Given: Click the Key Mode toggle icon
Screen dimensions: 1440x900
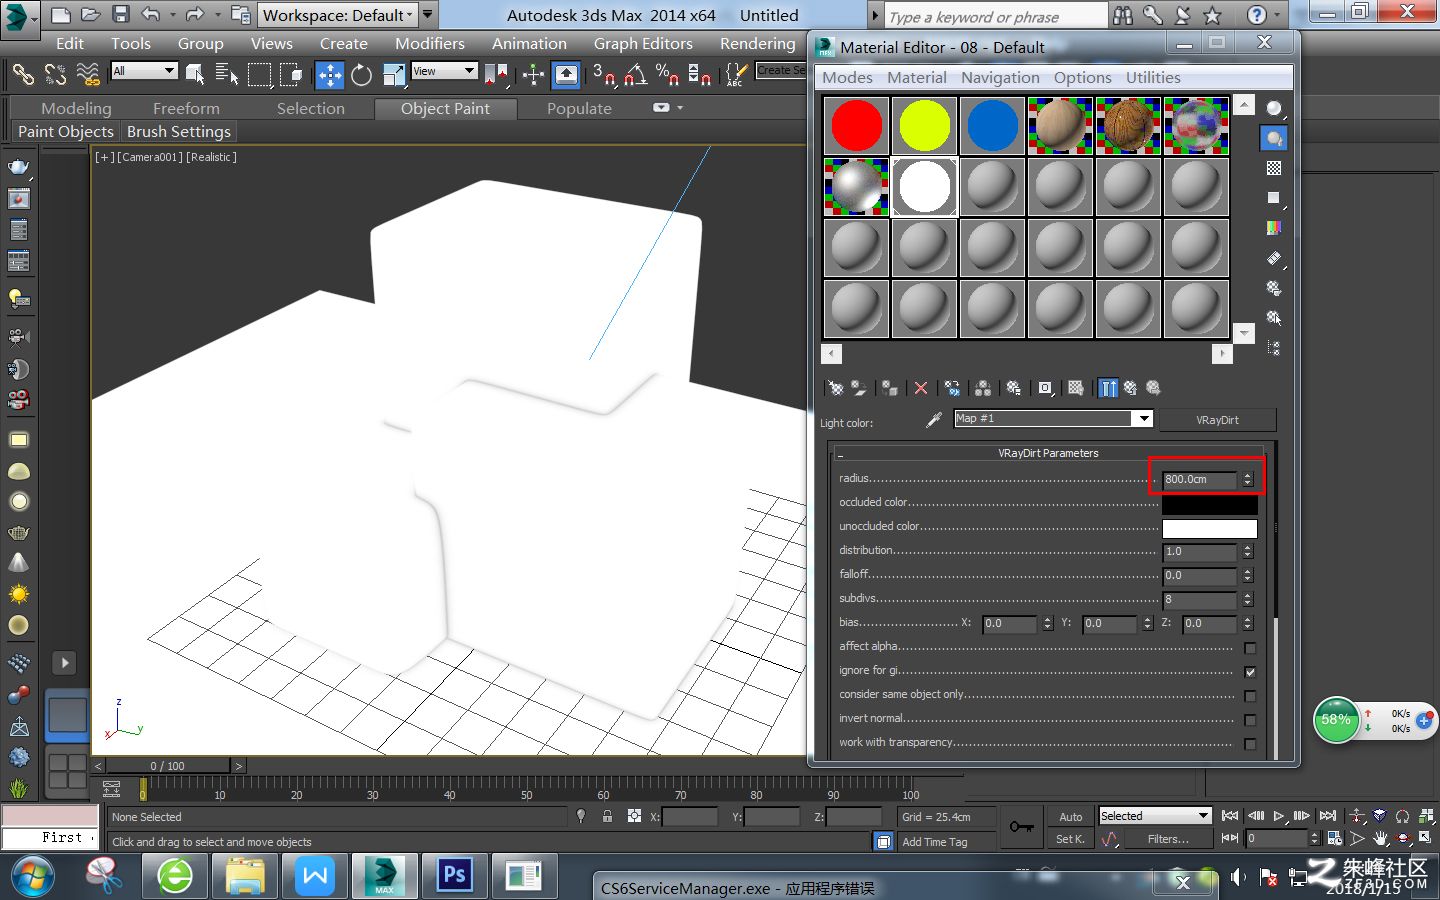Looking at the screenshot, I should coord(1230,838).
